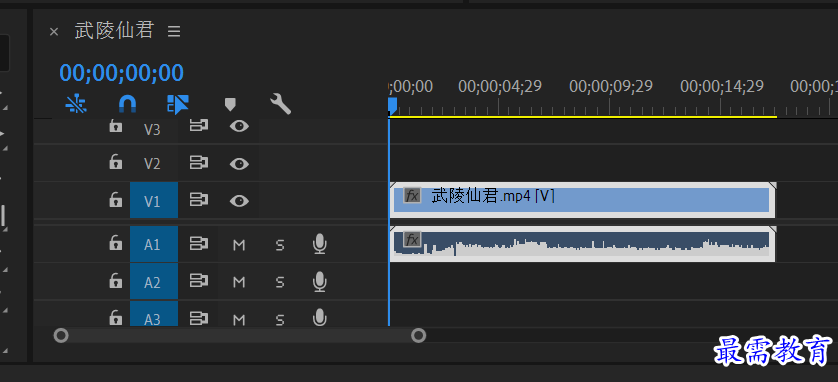The image size is (838, 382).
Task: Target the V2 track header
Action: point(153,163)
